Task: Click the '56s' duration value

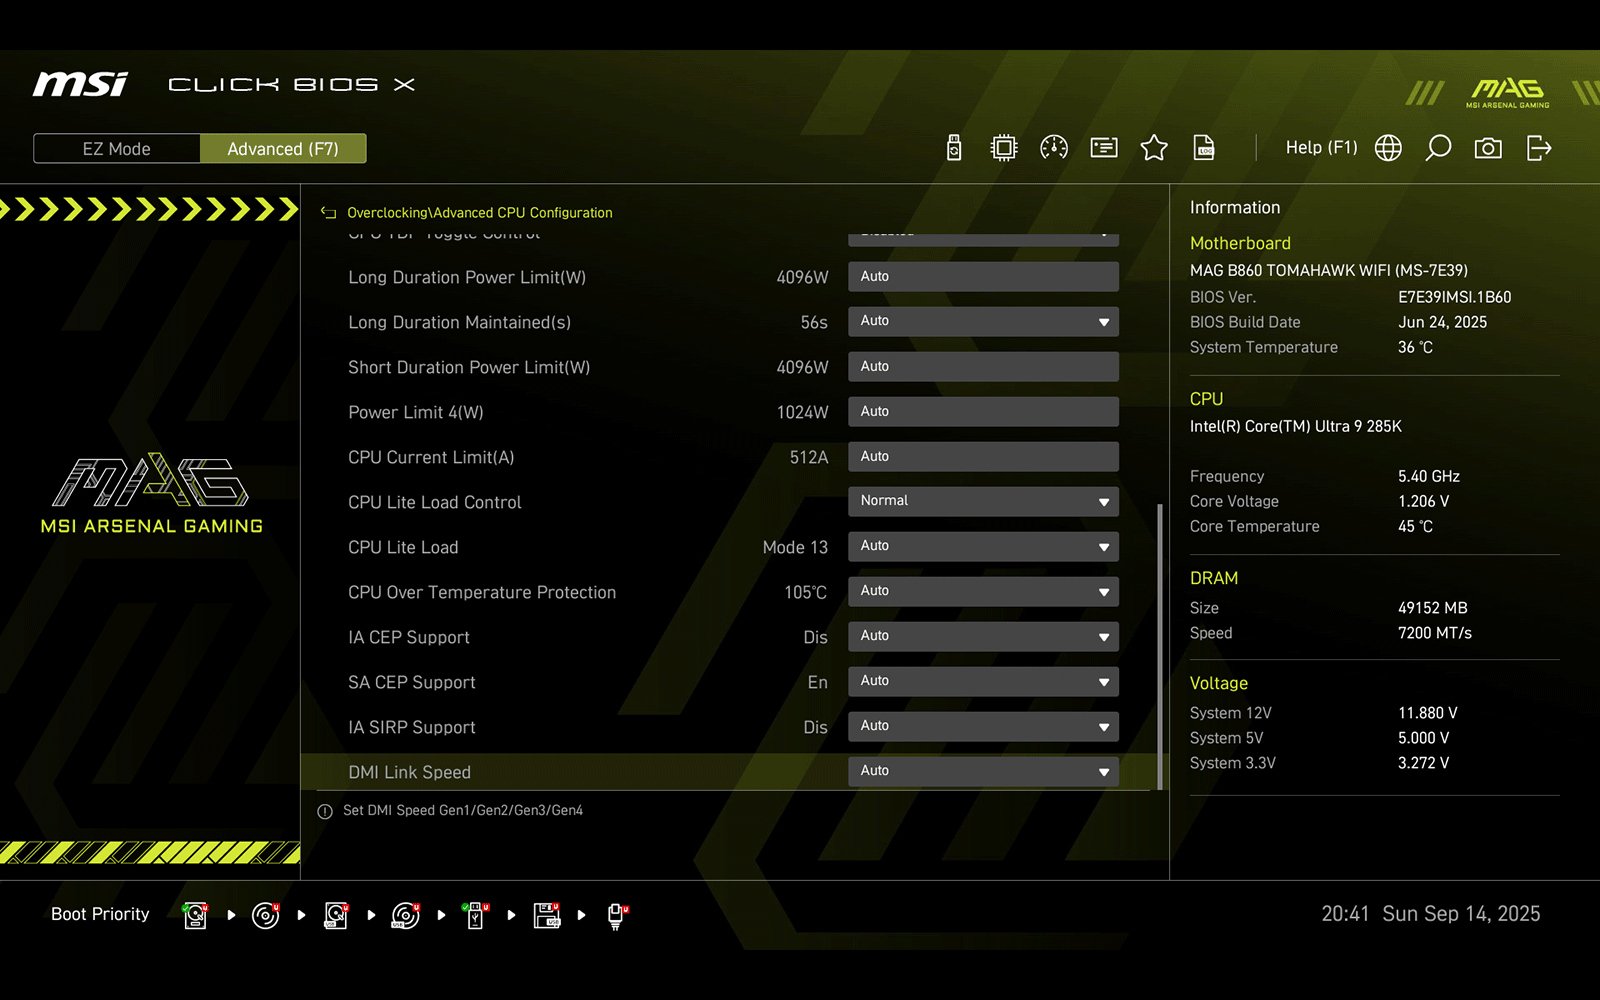Action: tap(814, 323)
